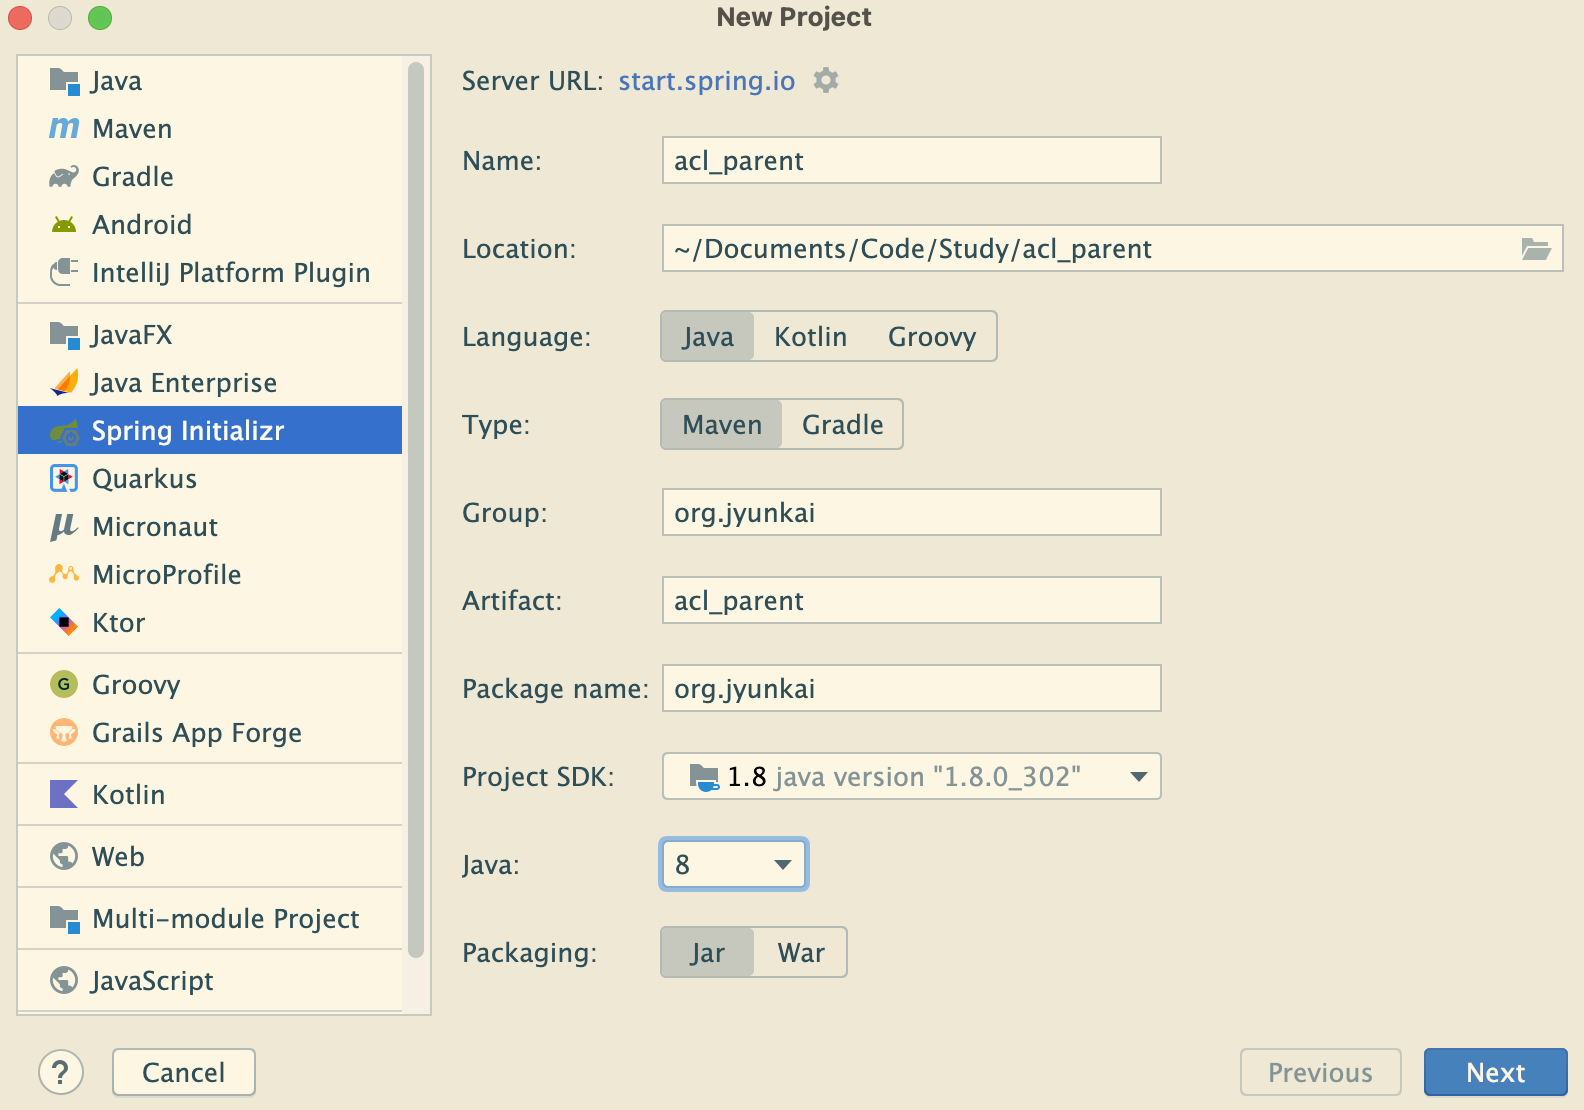Click the Maven project type icon in sidebar
1584x1110 pixels.
pos(64,129)
